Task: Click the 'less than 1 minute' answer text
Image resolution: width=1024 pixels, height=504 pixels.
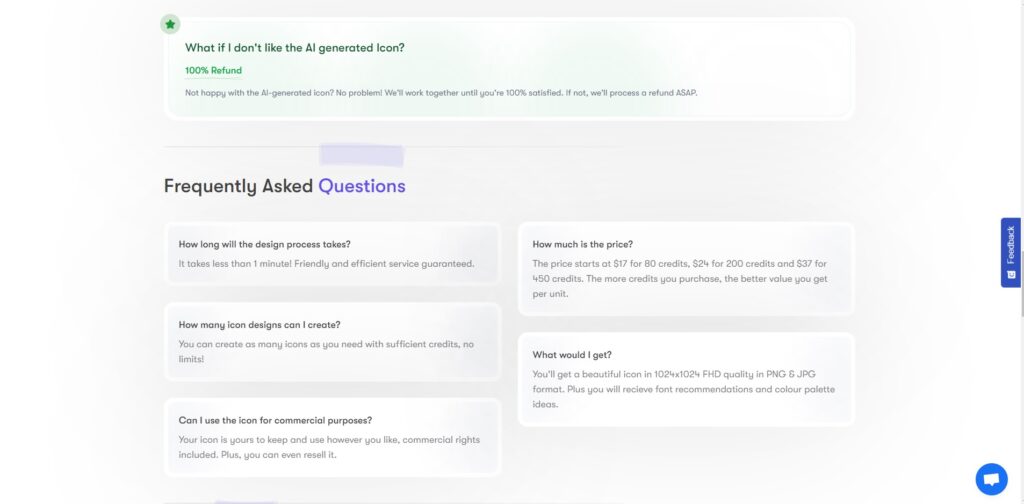Action: coord(327,264)
